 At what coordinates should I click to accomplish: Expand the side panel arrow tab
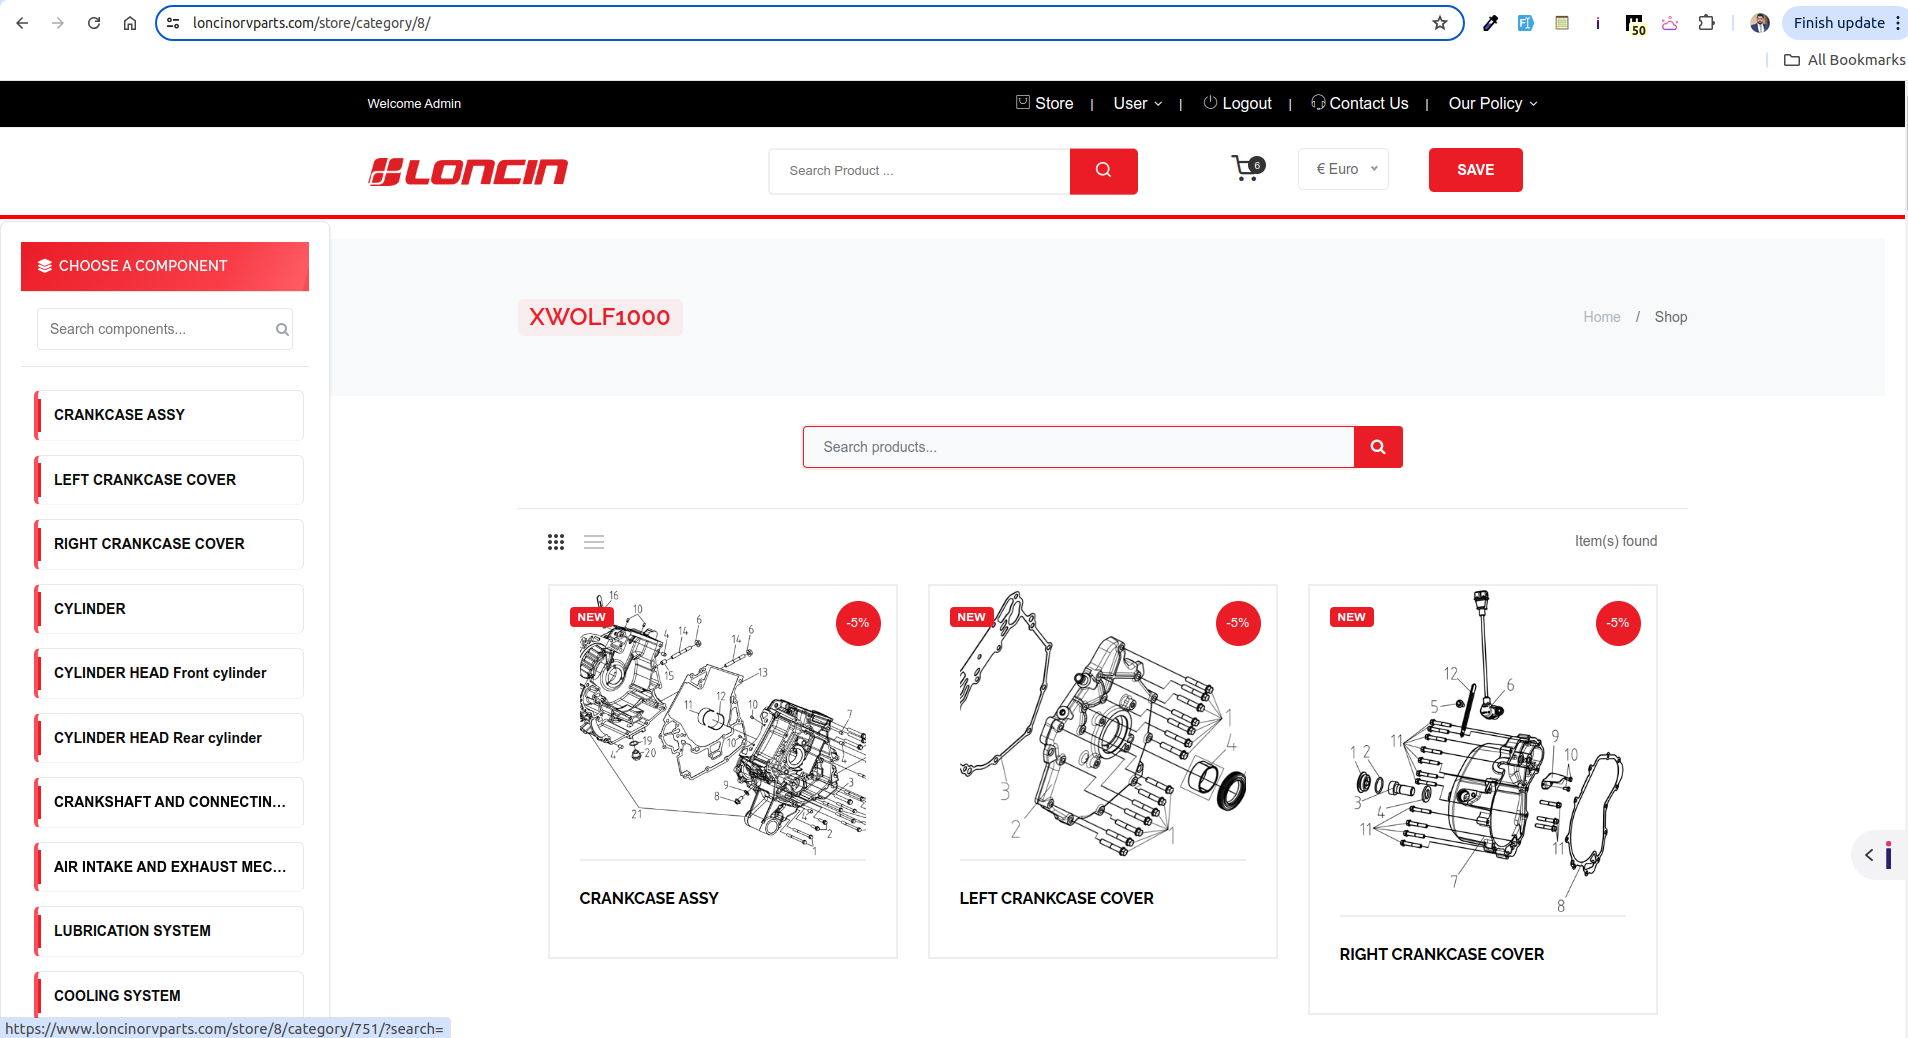tap(1869, 855)
